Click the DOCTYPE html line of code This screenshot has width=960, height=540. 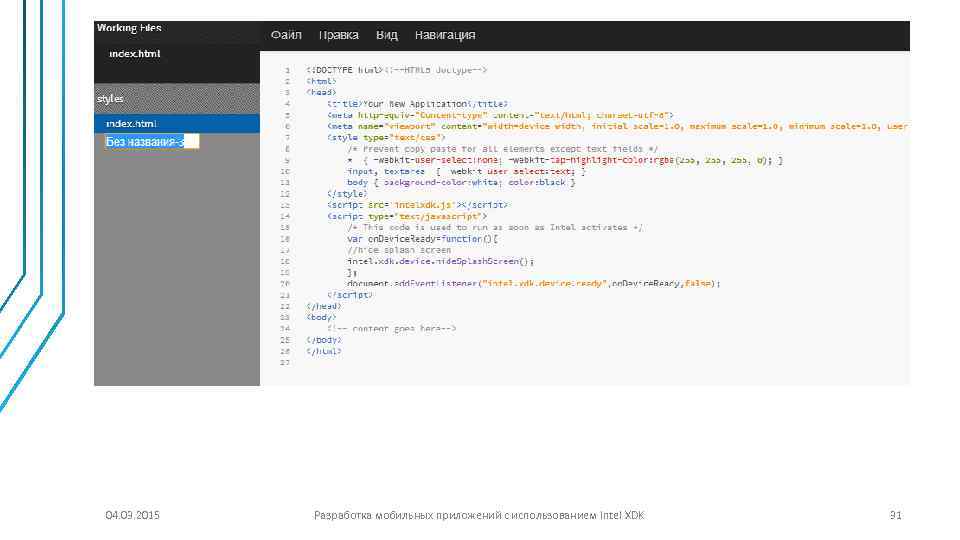396,70
